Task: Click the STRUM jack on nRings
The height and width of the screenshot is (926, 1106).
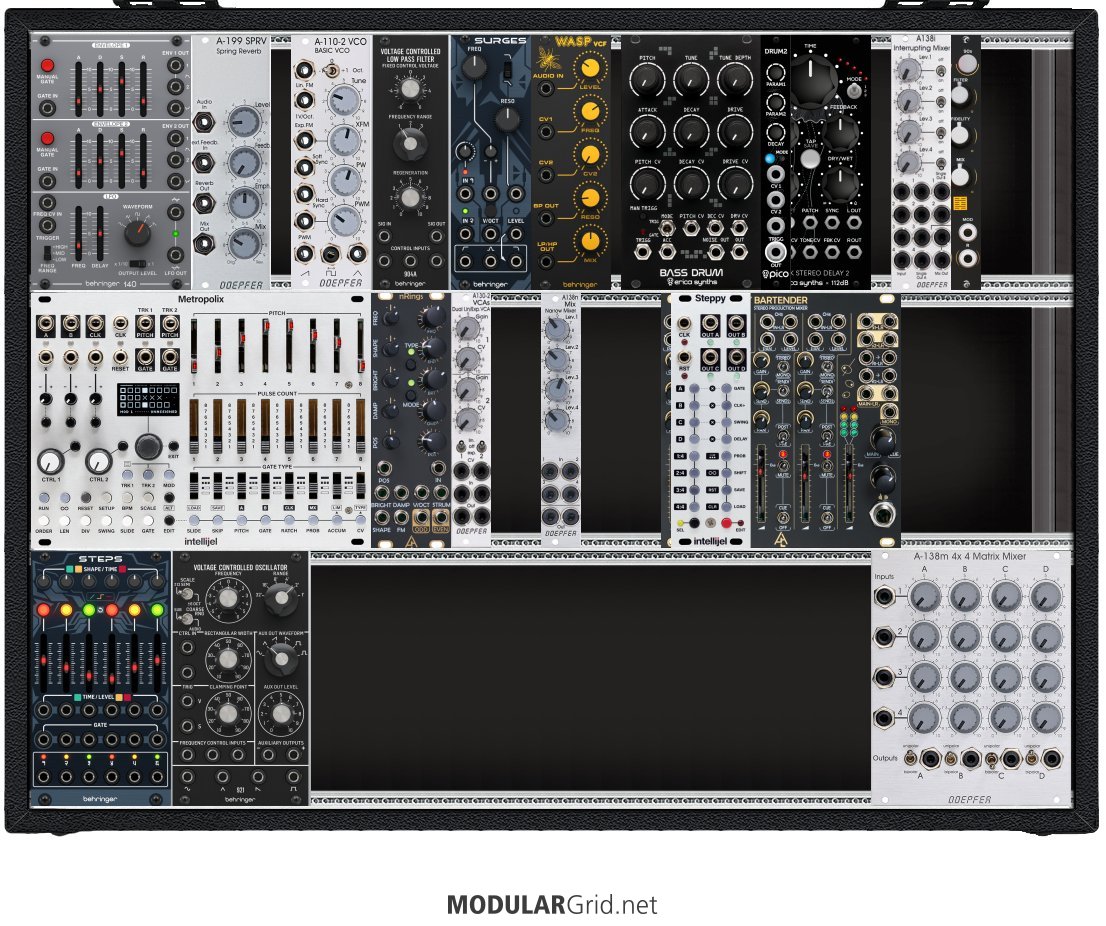Action: tap(441, 493)
